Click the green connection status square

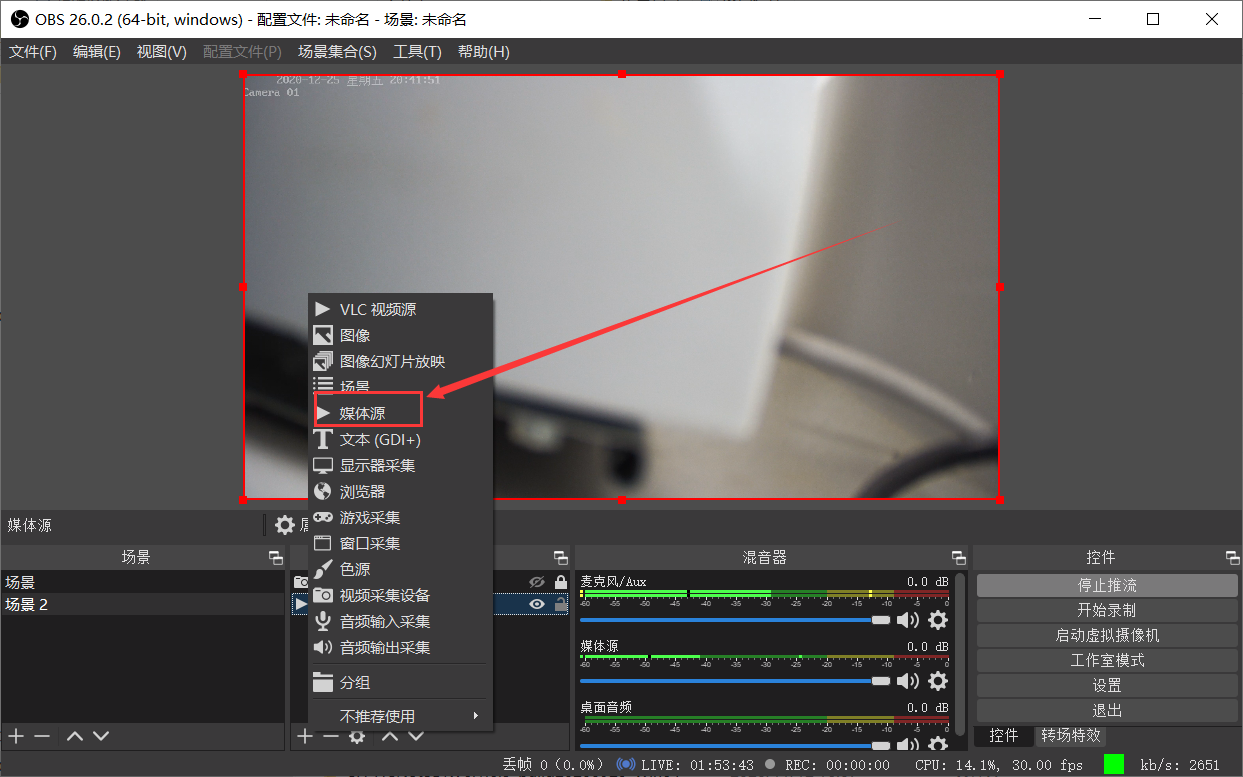[x=1114, y=764]
